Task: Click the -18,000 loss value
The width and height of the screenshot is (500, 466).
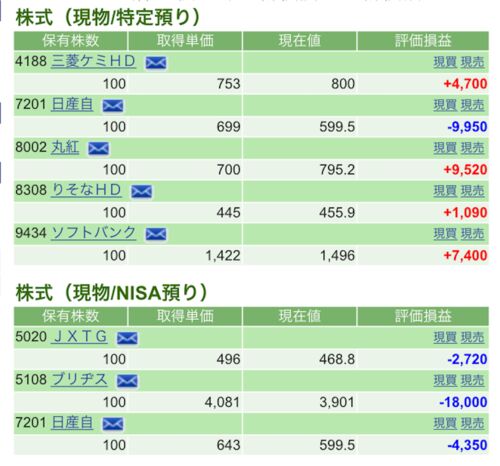Action: (463, 402)
